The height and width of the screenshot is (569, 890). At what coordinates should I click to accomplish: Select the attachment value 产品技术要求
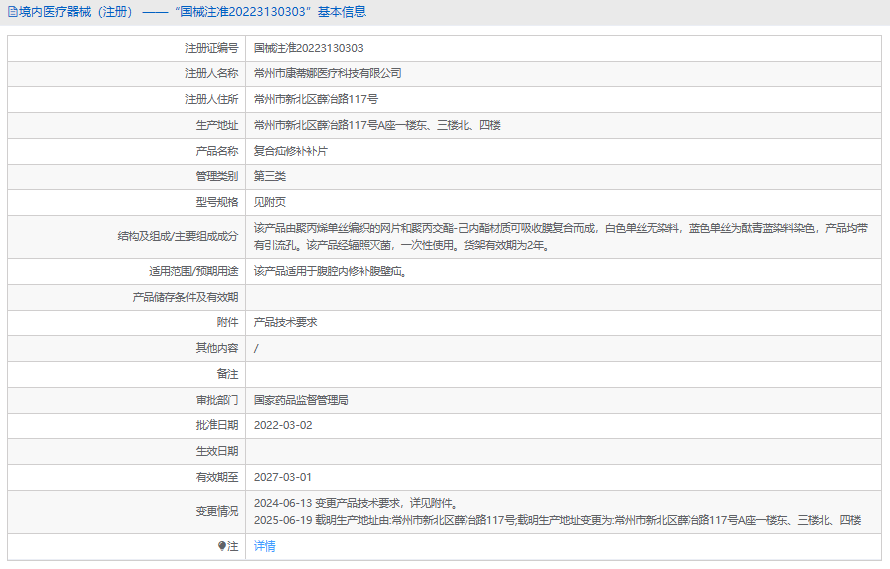[x=286, y=322]
